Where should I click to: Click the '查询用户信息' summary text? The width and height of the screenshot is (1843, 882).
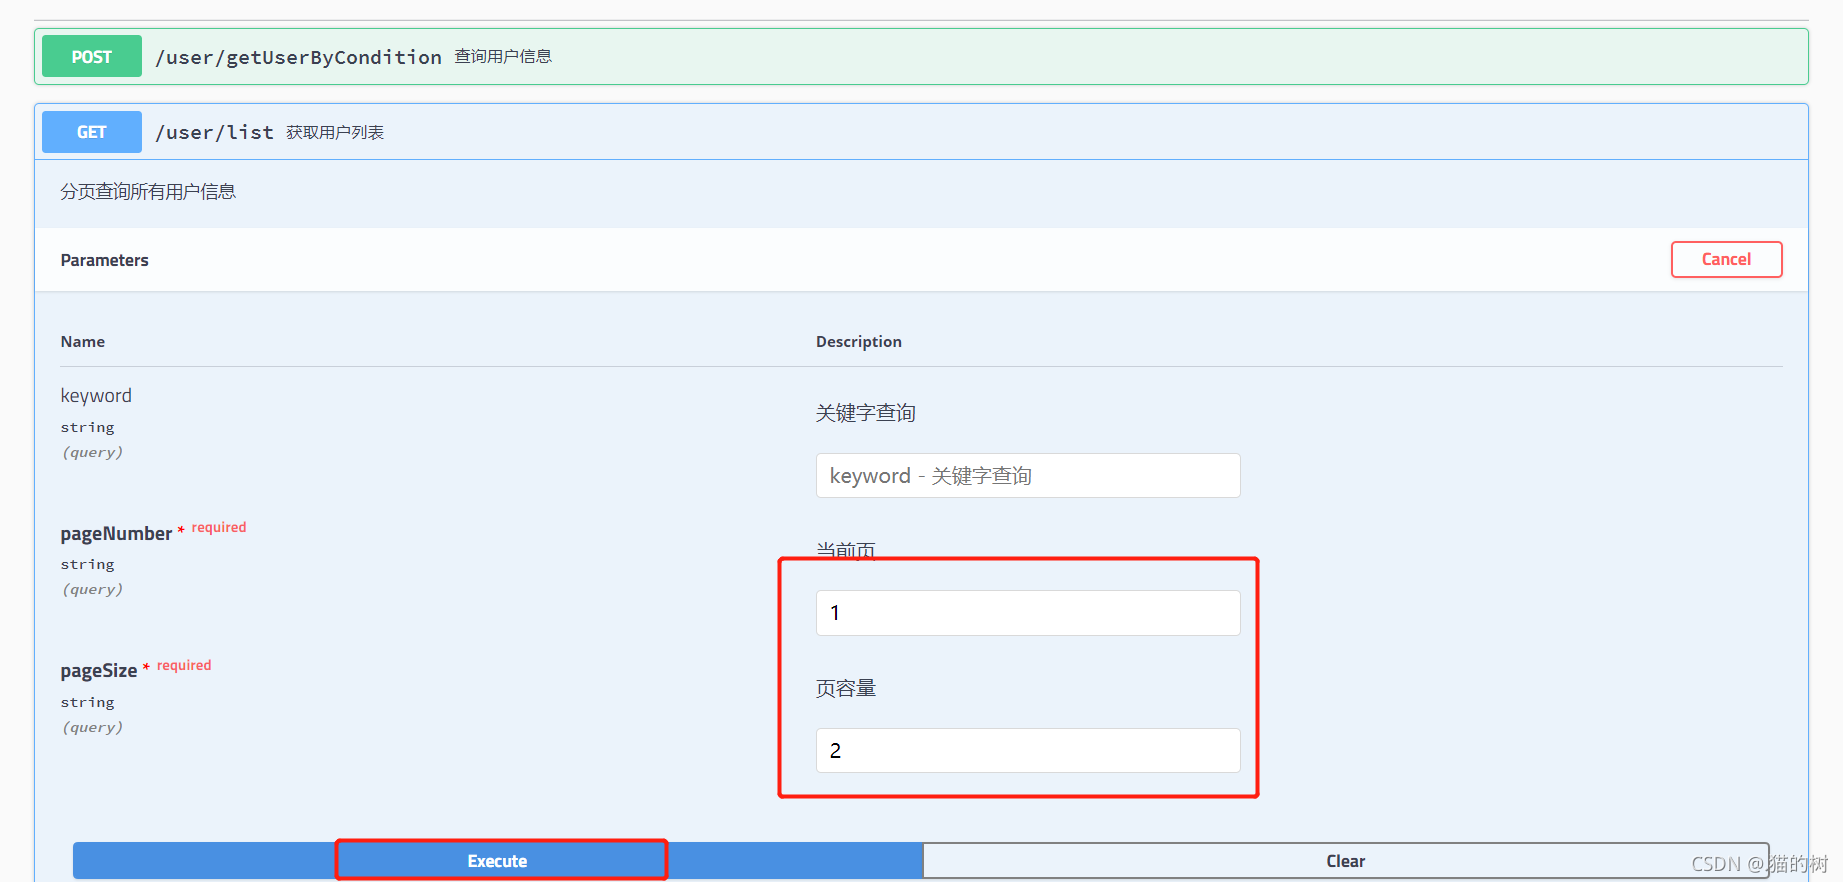(503, 56)
